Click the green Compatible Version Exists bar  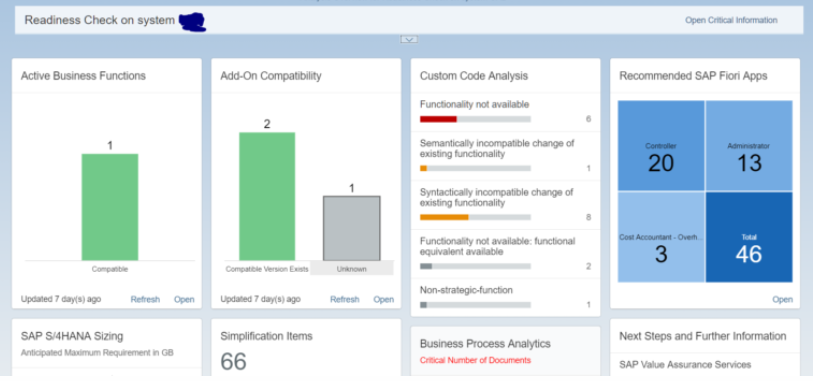[267, 196]
